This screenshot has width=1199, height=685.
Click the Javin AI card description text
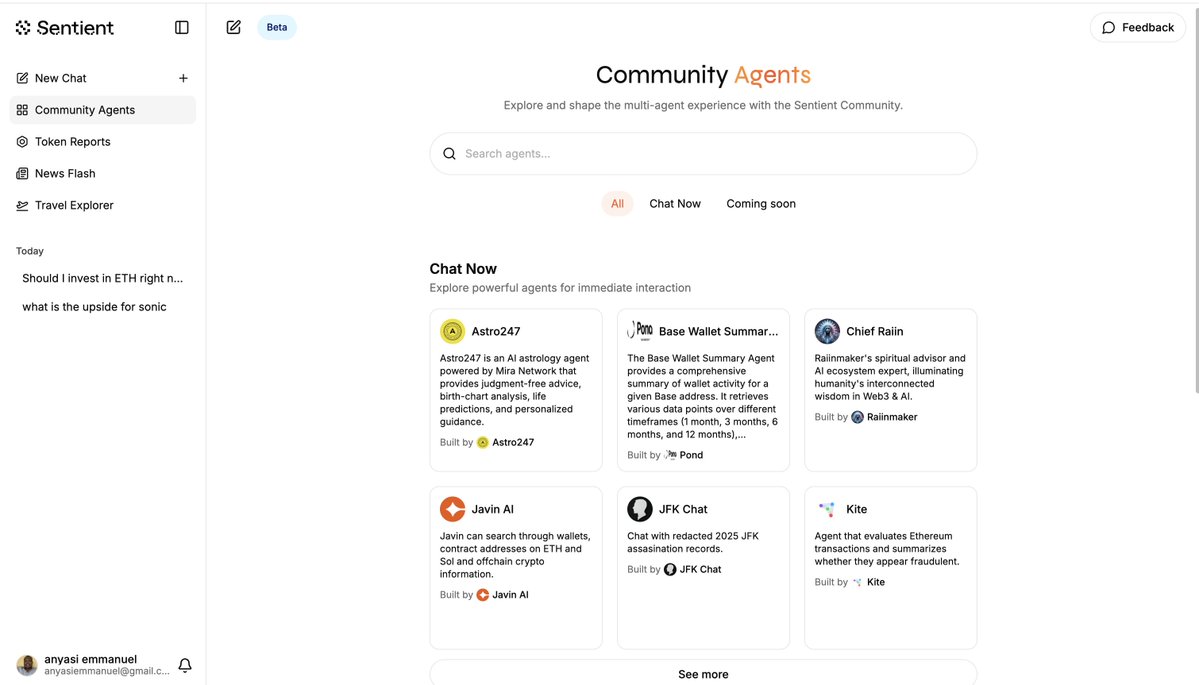pyautogui.click(x=515, y=555)
